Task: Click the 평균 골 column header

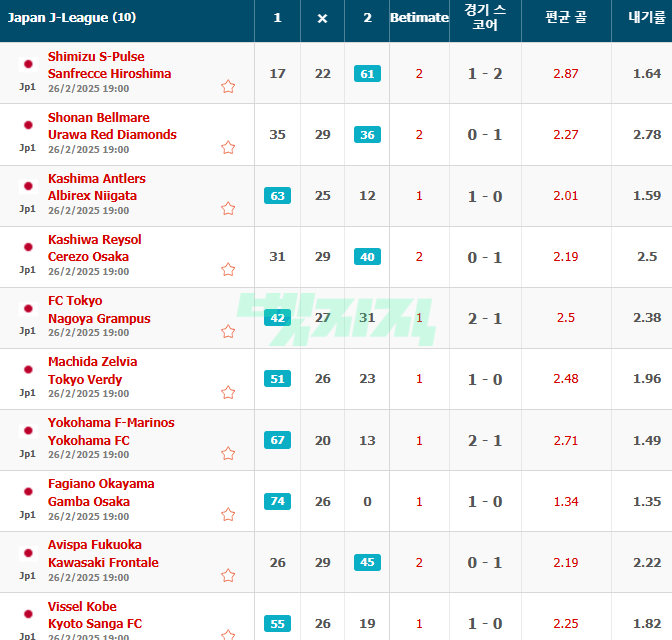Action: 566,17
